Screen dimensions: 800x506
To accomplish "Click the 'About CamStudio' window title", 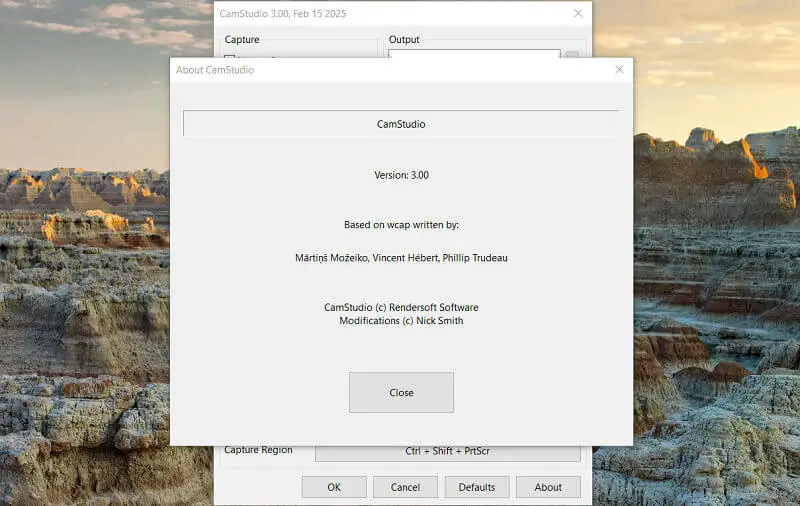I will 215,70.
